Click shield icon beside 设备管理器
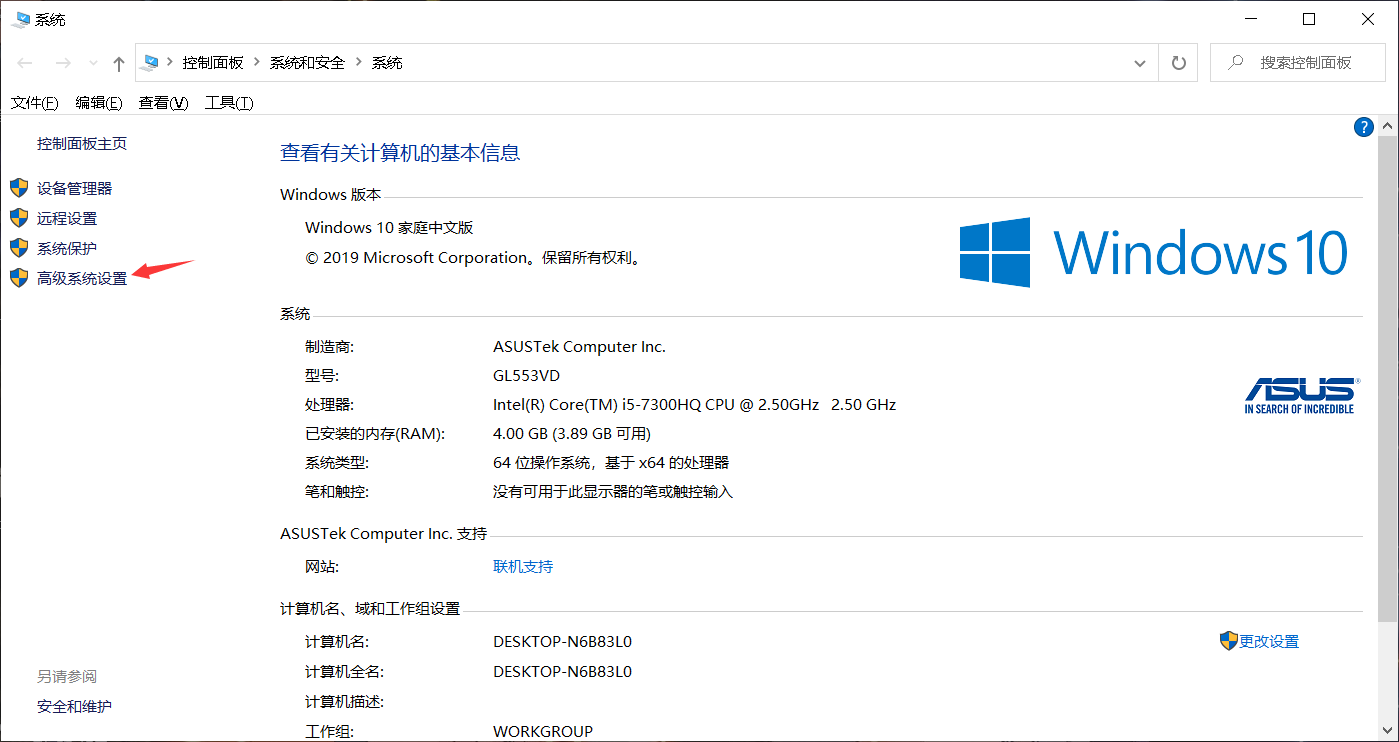Viewport: 1399px width, 742px height. coord(19,188)
